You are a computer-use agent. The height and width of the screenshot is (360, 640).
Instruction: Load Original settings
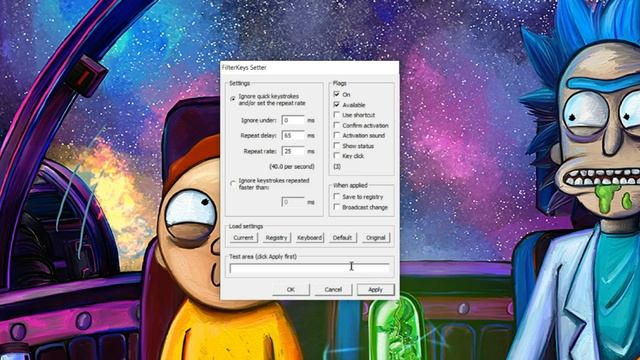[x=376, y=238]
